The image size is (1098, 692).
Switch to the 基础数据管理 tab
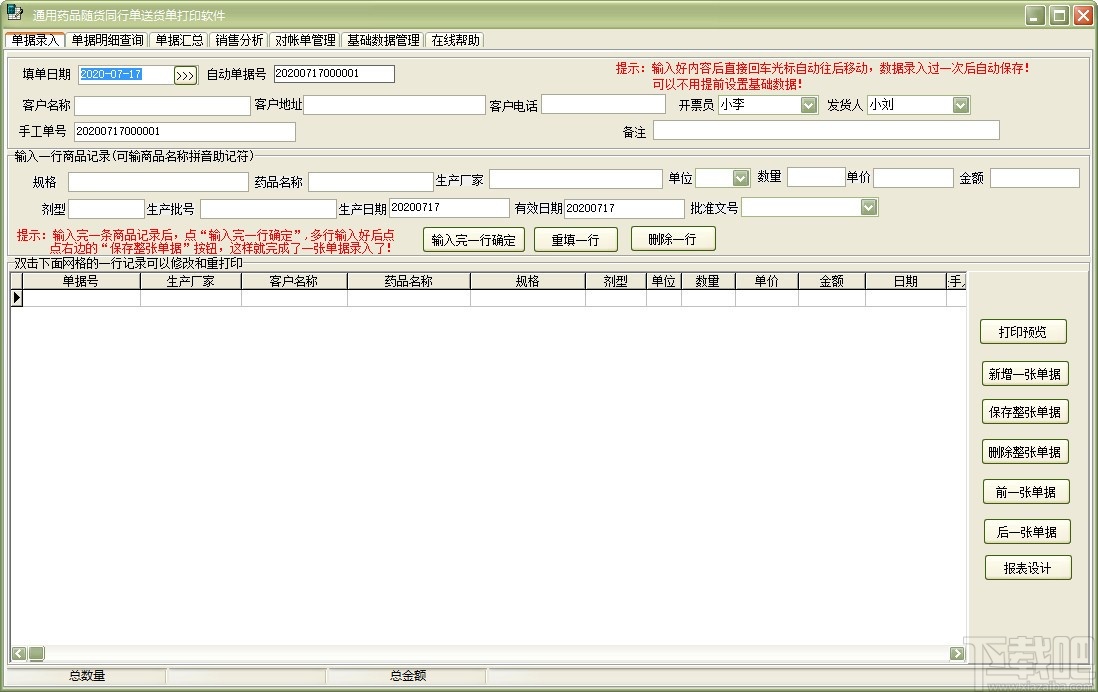tap(384, 40)
